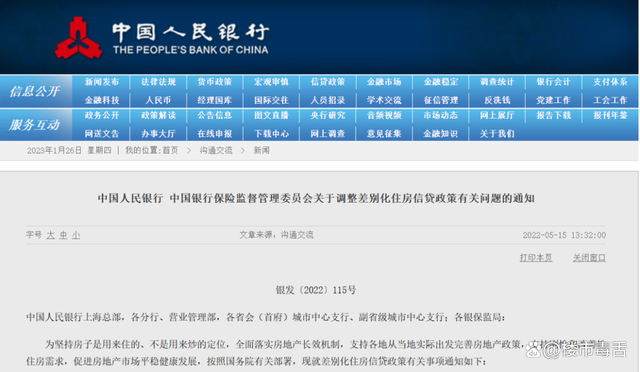This screenshot has width=640, height=372.
Task: Open 反洗钱 navigation link
Action: (x=497, y=100)
